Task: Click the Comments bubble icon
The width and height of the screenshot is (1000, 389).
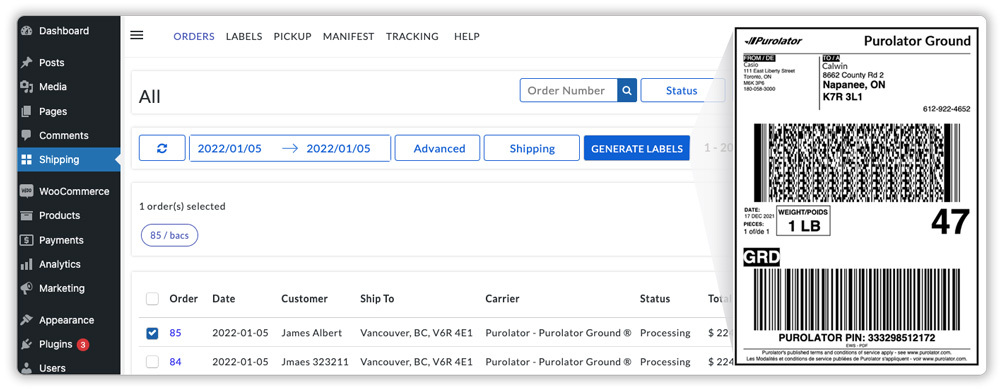Action: coord(26,135)
